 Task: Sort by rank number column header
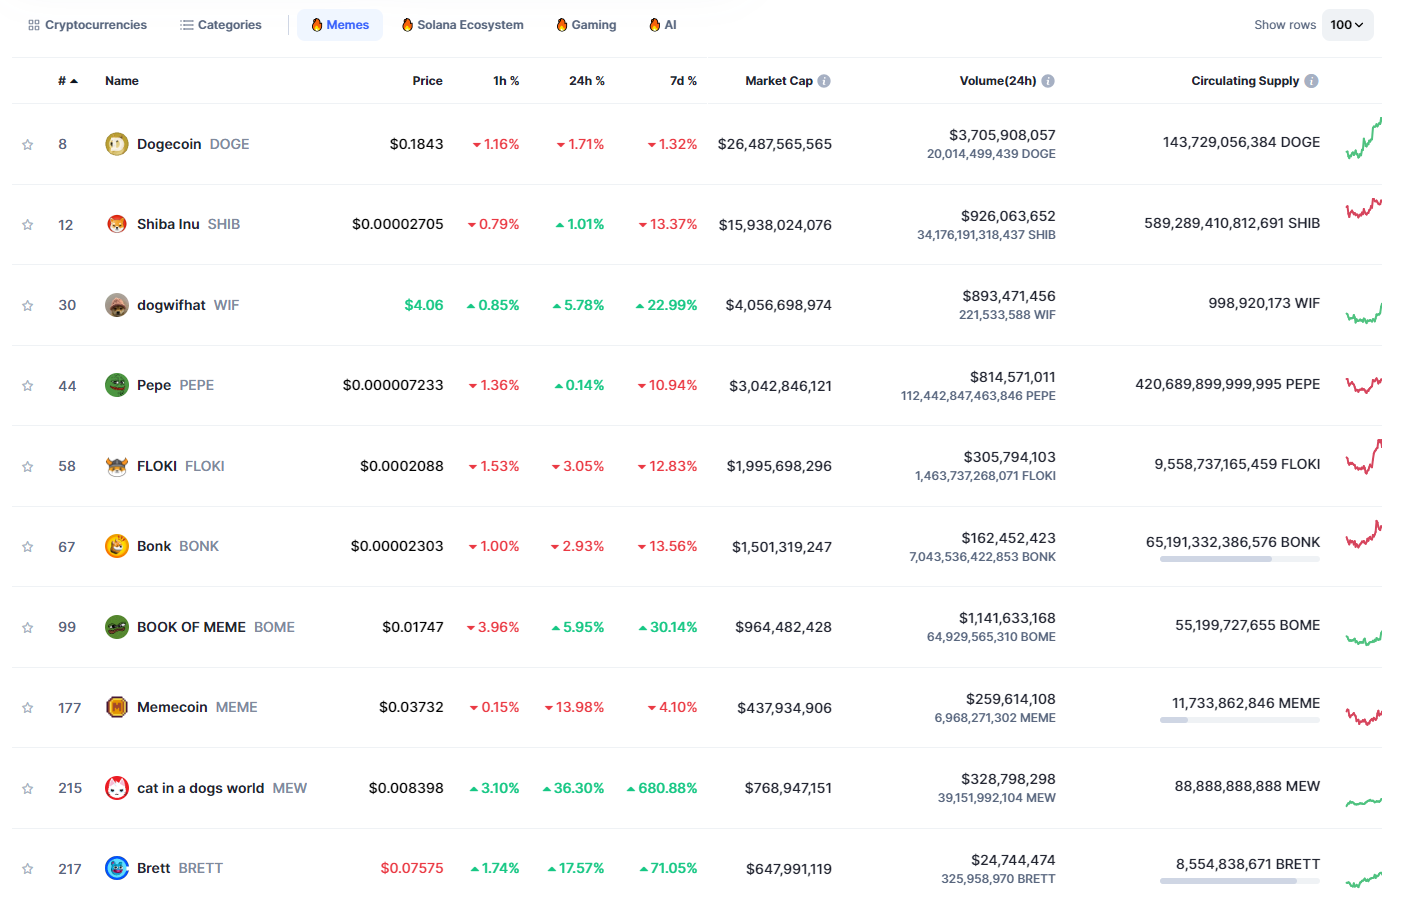[67, 81]
